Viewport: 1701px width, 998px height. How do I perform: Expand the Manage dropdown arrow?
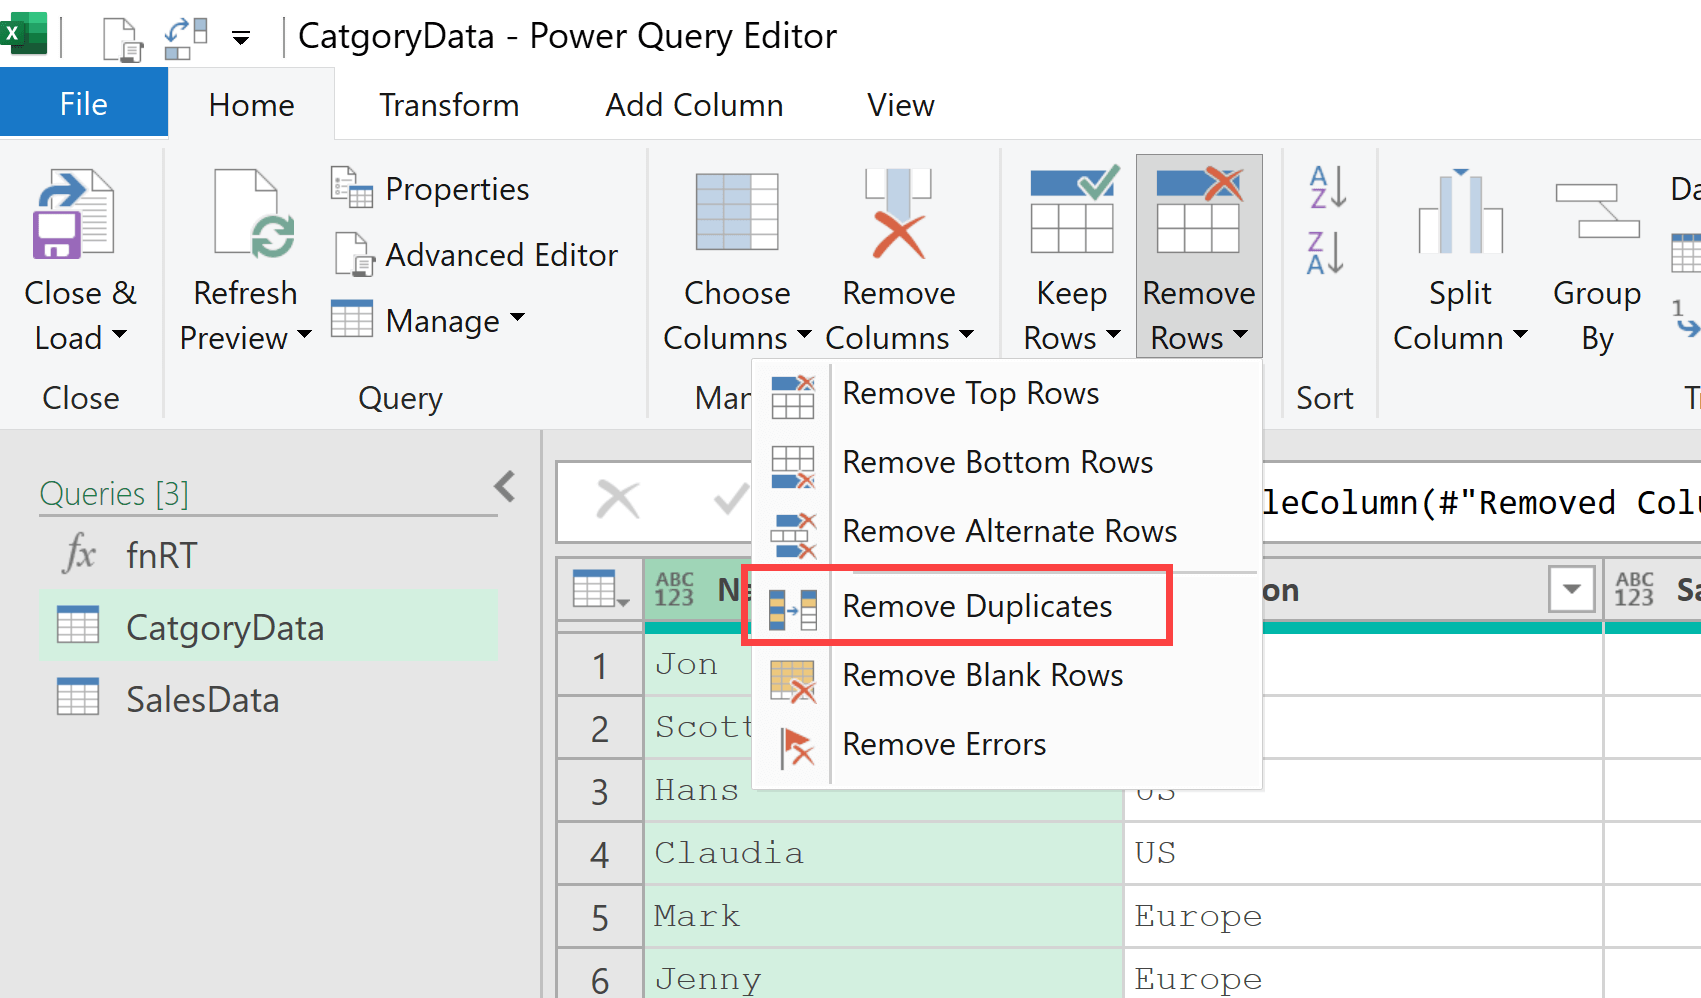click(517, 317)
